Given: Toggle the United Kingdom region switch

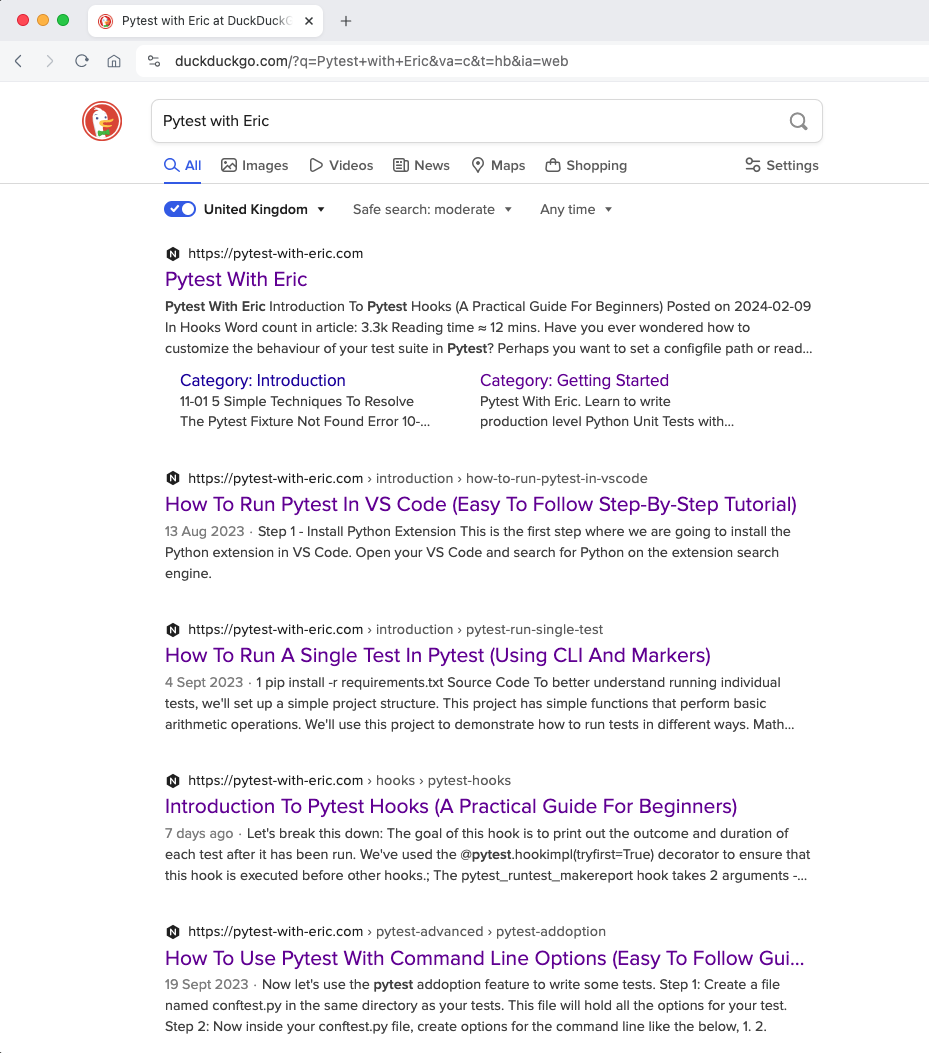Looking at the screenshot, I should click(x=180, y=209).
